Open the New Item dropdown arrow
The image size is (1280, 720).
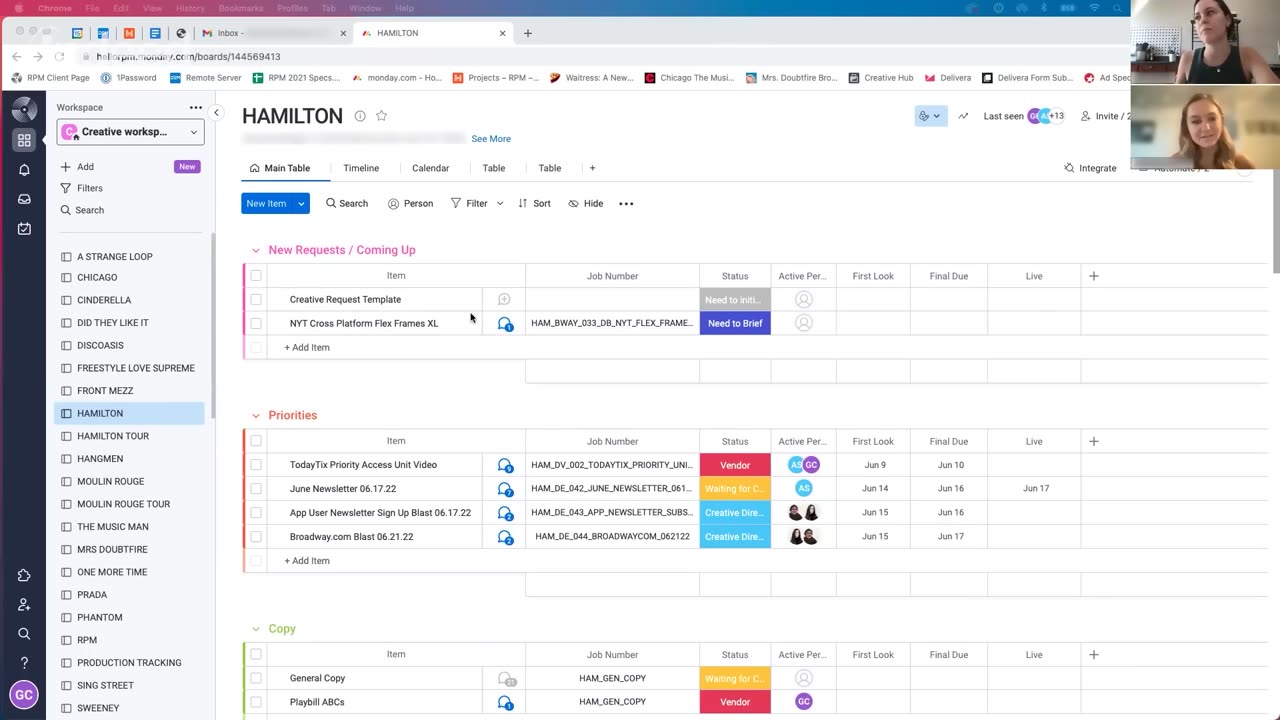point(301,203)
